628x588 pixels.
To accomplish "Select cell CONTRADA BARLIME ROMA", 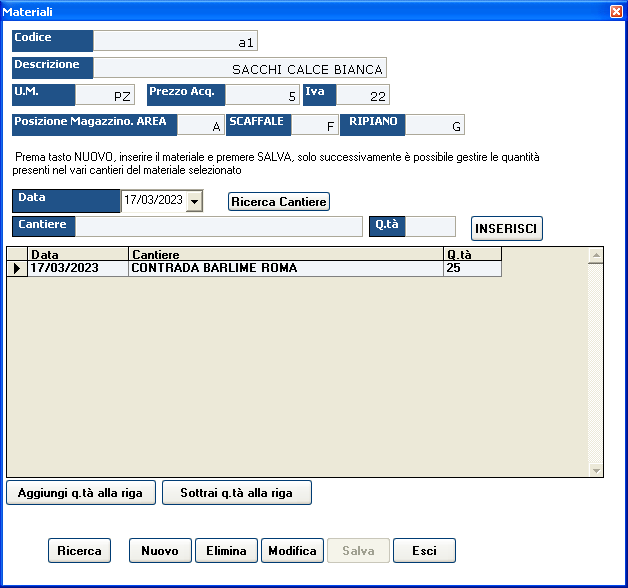I will click(286, 268).
